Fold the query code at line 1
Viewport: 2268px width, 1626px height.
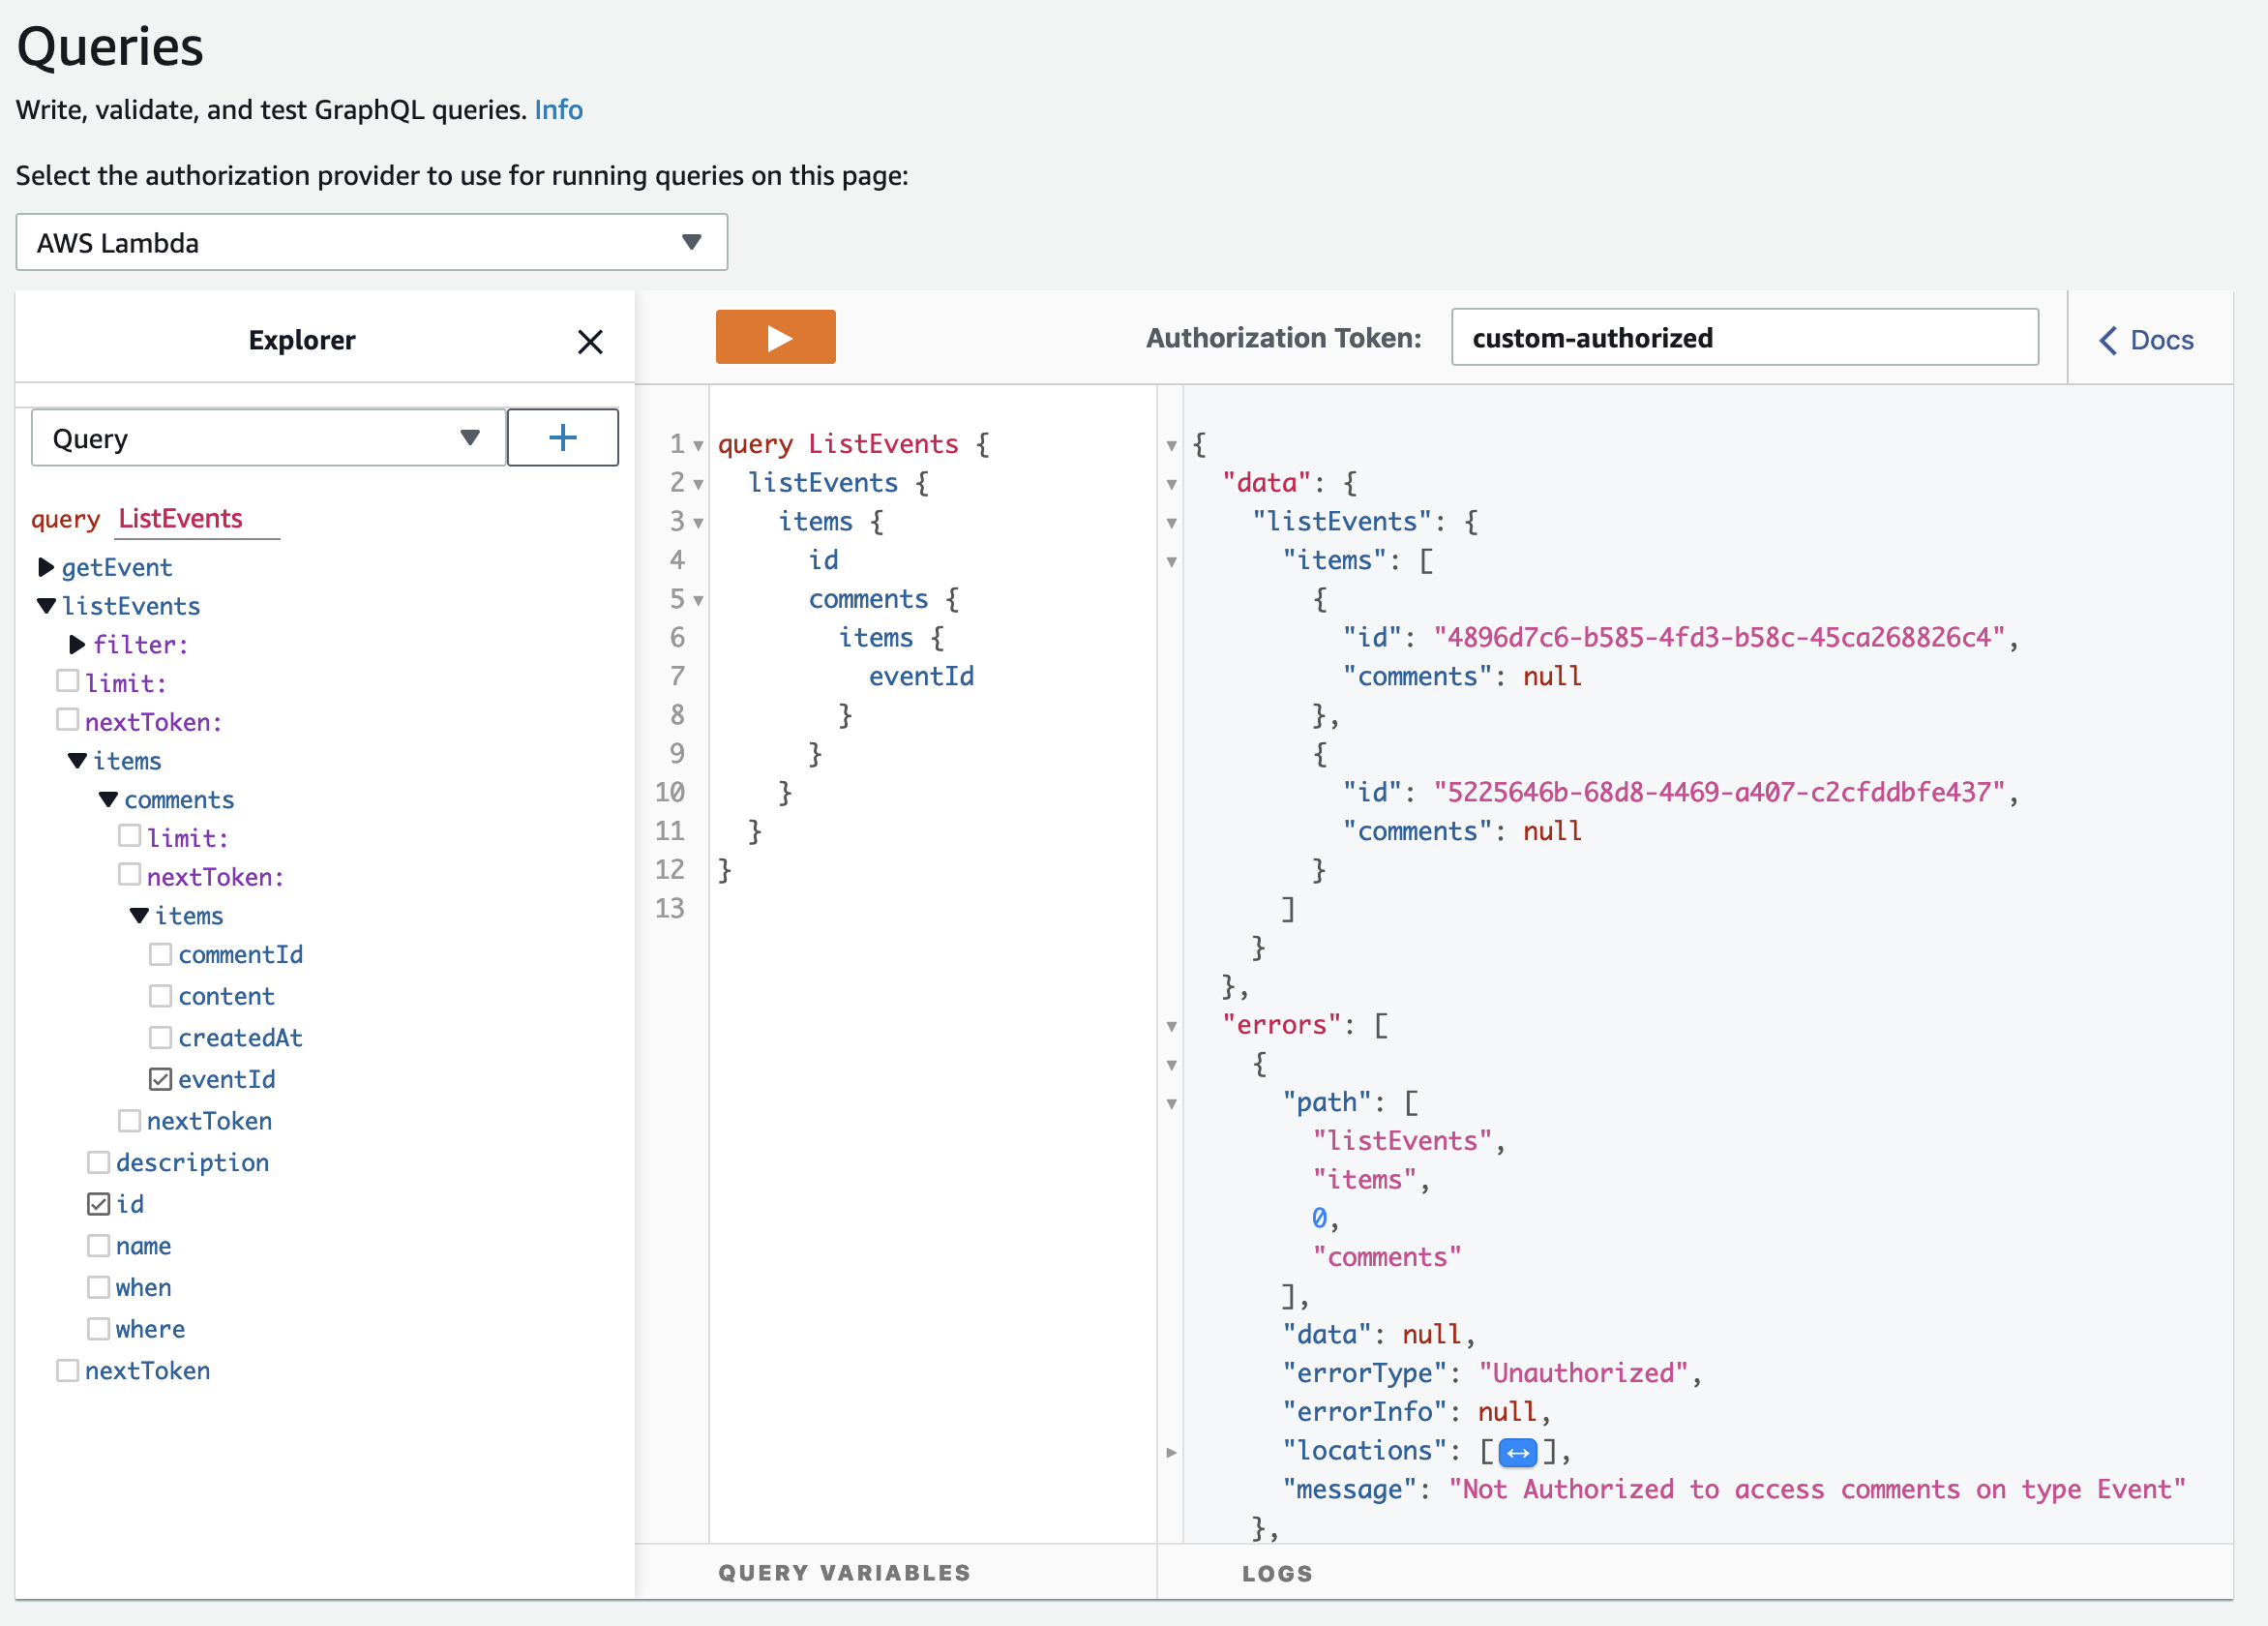coord(698,445)
